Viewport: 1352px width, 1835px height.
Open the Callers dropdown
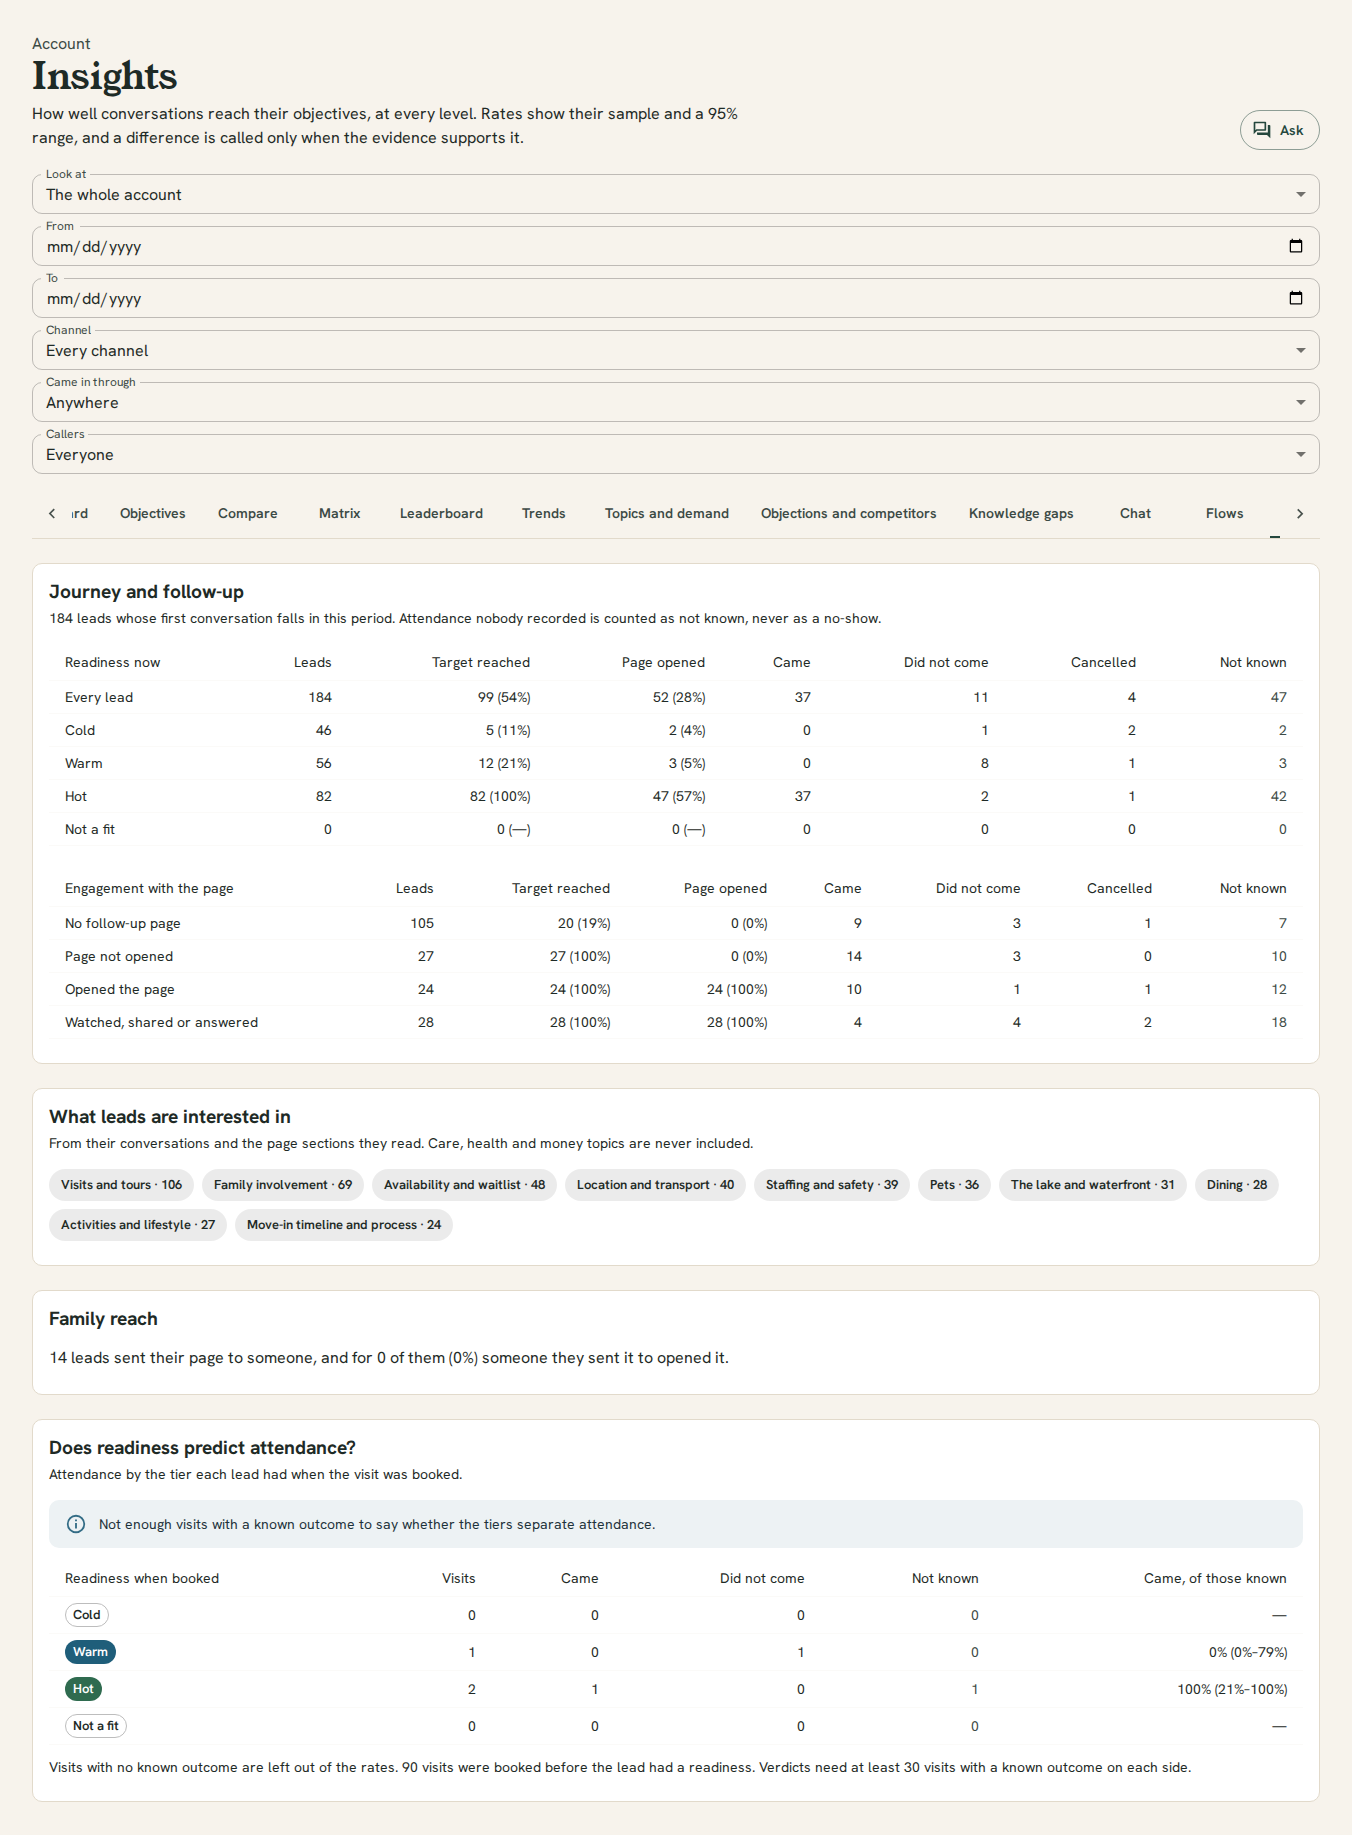675,454
